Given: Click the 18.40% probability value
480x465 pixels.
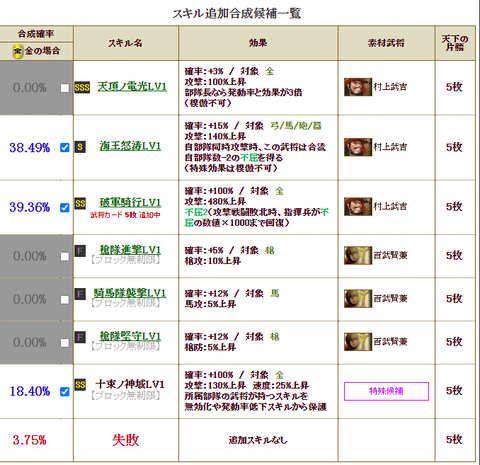Looking at the screenshot, I should (x=30, y=391).
